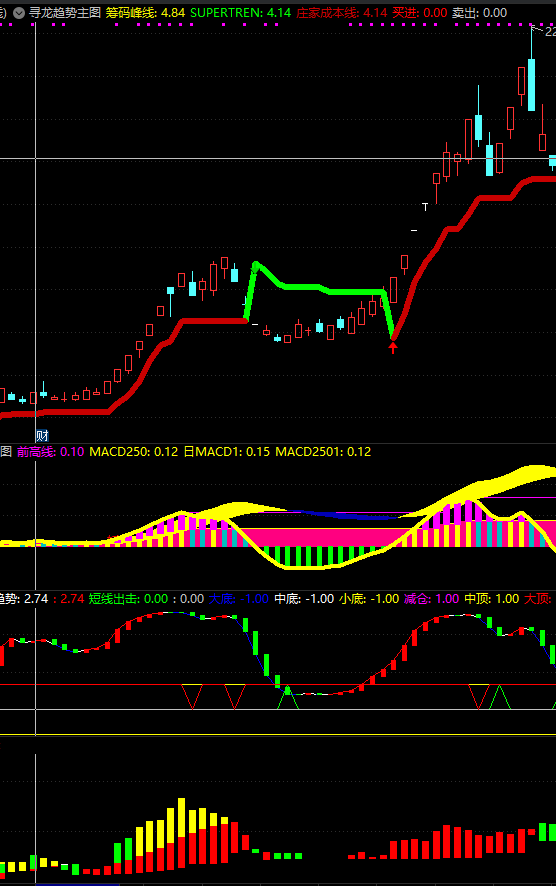Click the MACD2501 0.12 legend label
This screenshot has height=886, width=556.
click(x=323, y=451)
